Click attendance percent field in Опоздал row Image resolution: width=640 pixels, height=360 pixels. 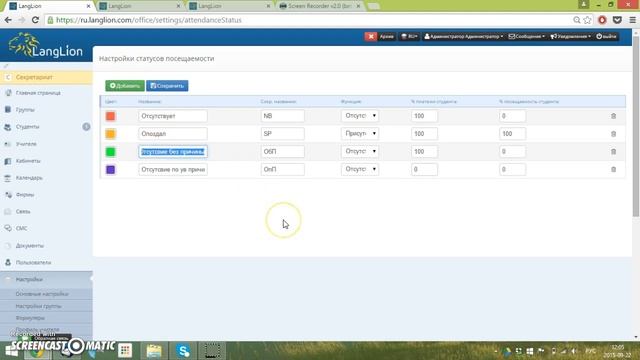pos(512,133)
